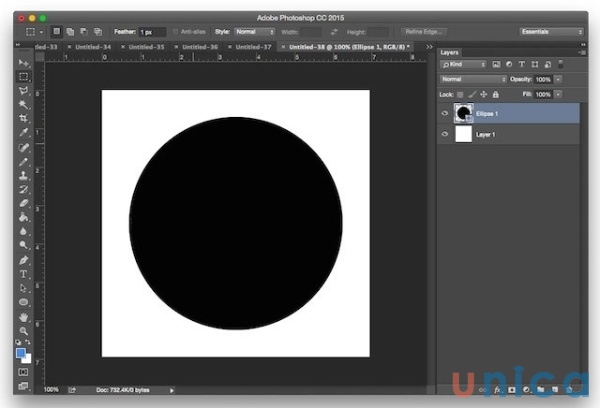Image resolution: width=600 pixels, height=408 pixels.
Task: Expand hidden document tabs chevron
Action: pos(429,47)
